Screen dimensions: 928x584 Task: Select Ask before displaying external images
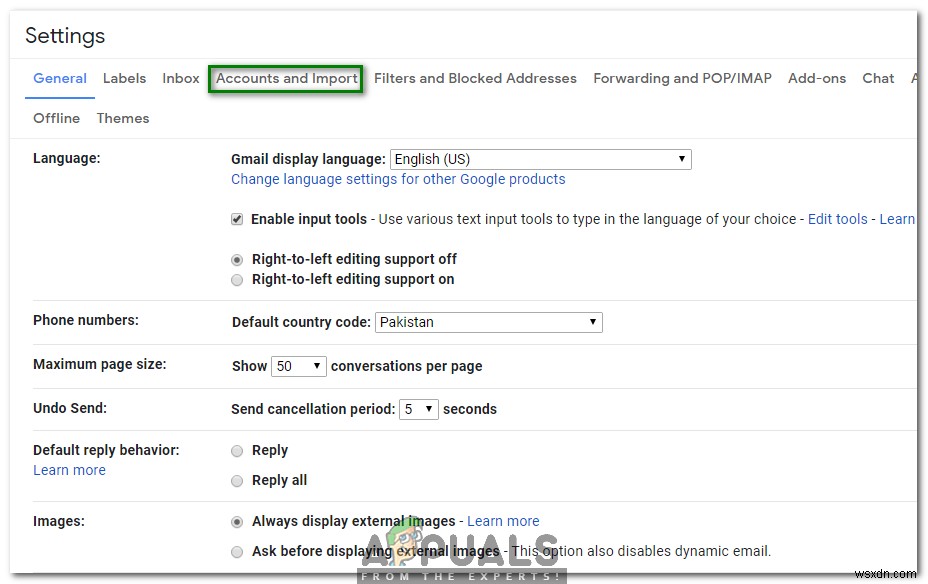coord(237,551)
